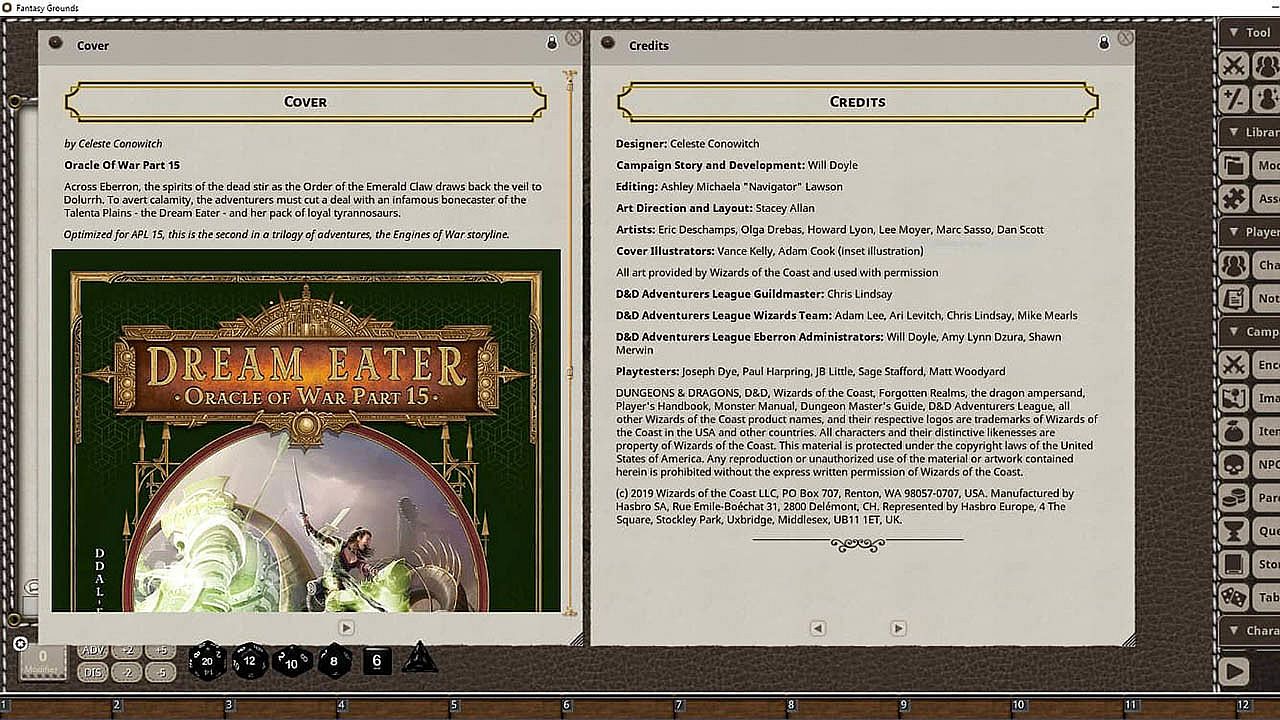Image resolution: width=1280 pixels, height=720 pixels.
Task: Open the Assets puzzle-piece button
Action: click(x=1250, y=198)
